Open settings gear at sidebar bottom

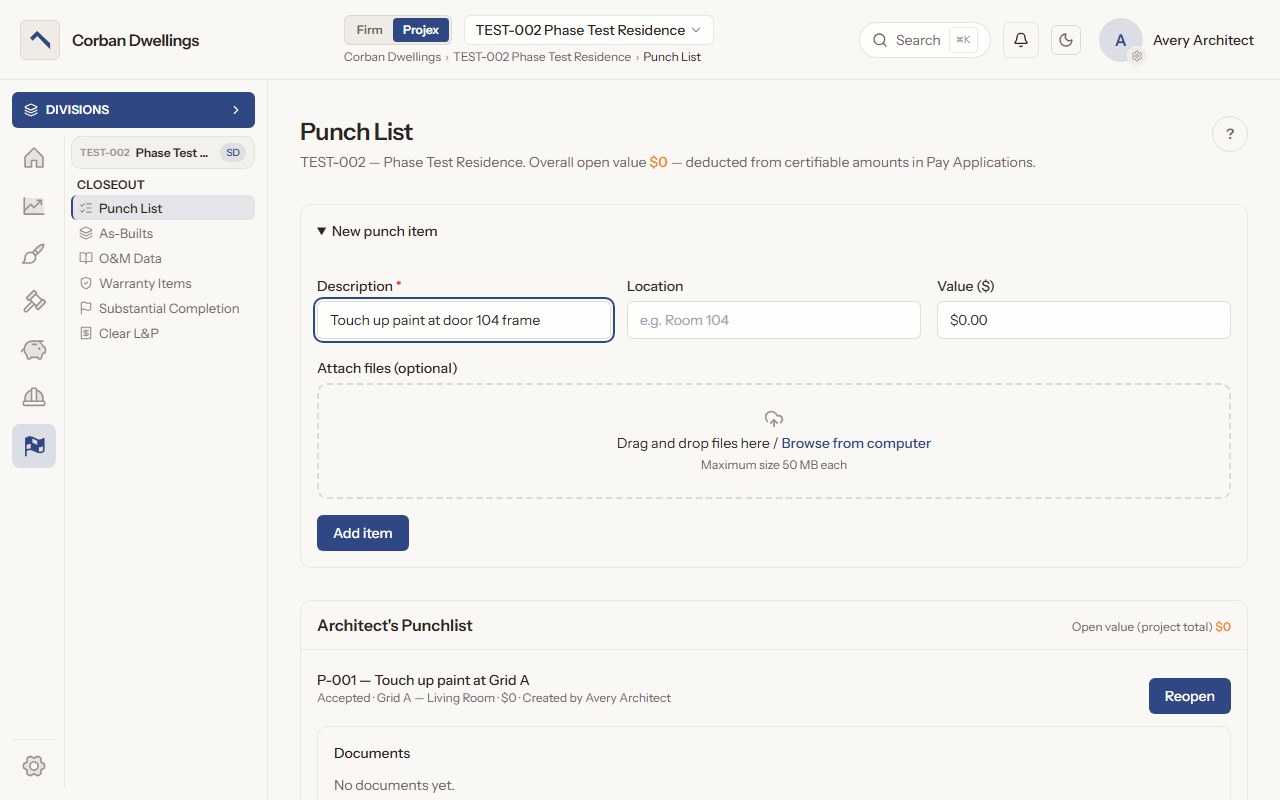34,766
